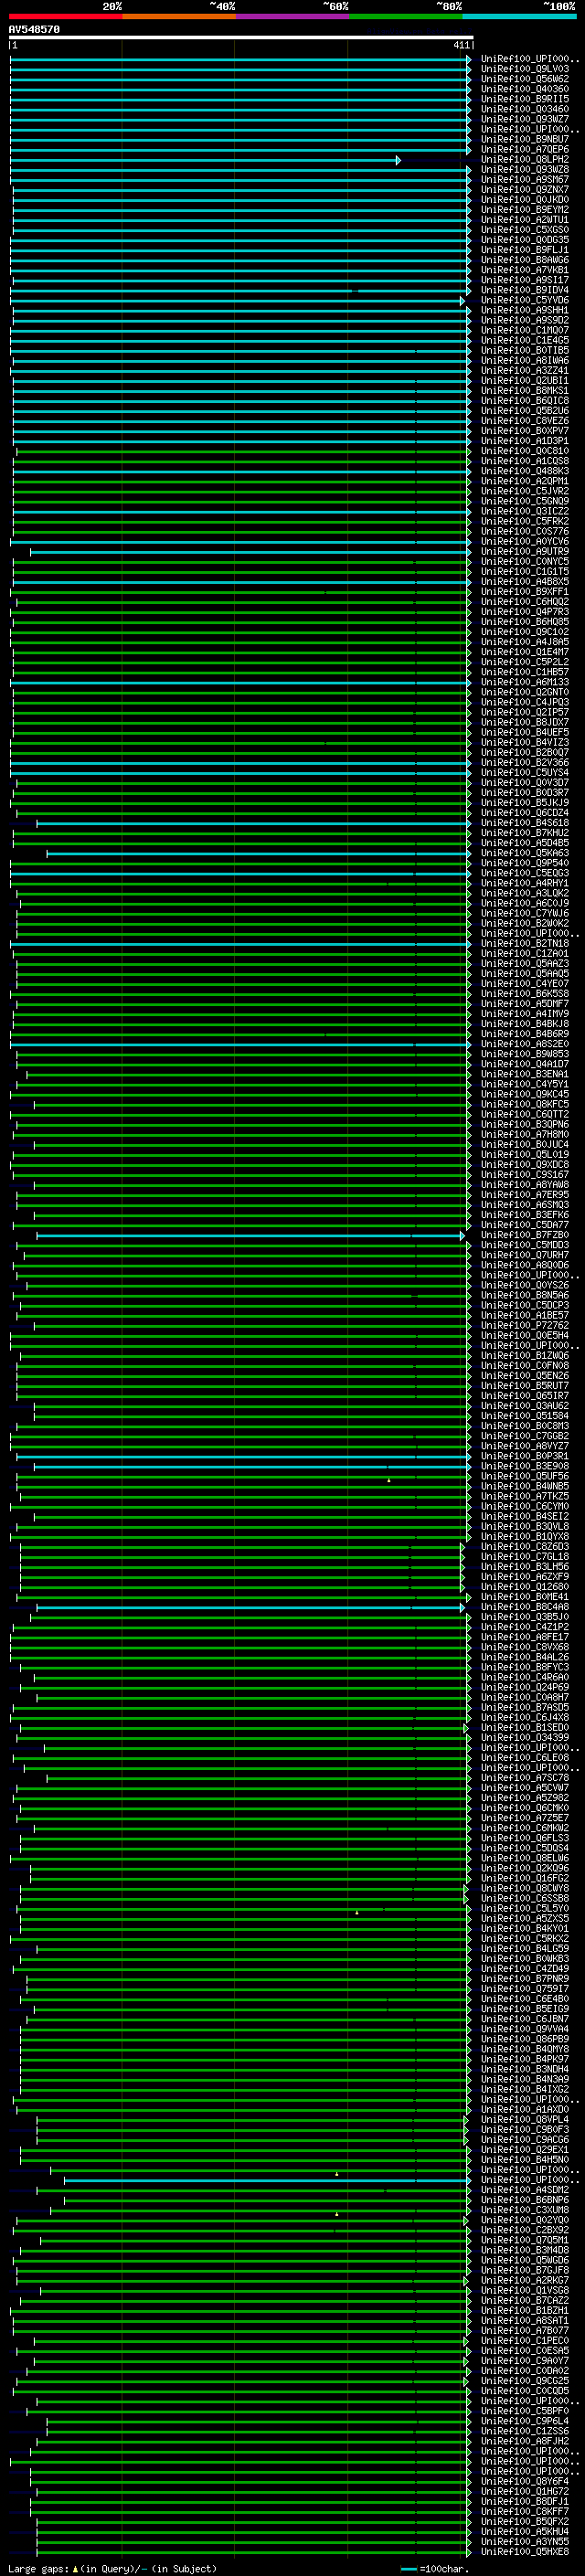
Task: Select the UniRef100_B1ZWQ6 label
Action: [525, 1356]
